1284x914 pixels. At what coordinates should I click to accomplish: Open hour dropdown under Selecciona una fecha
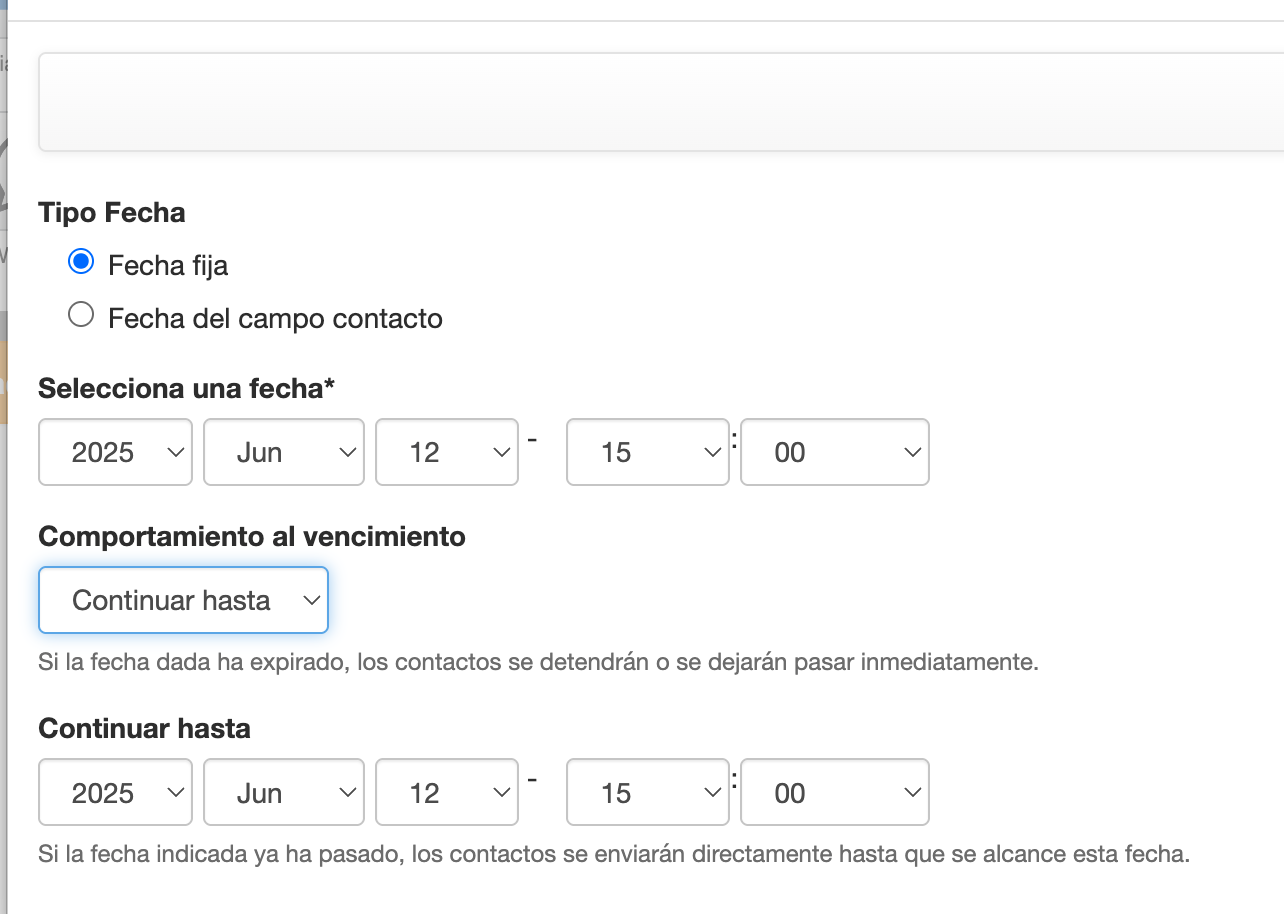647,452
